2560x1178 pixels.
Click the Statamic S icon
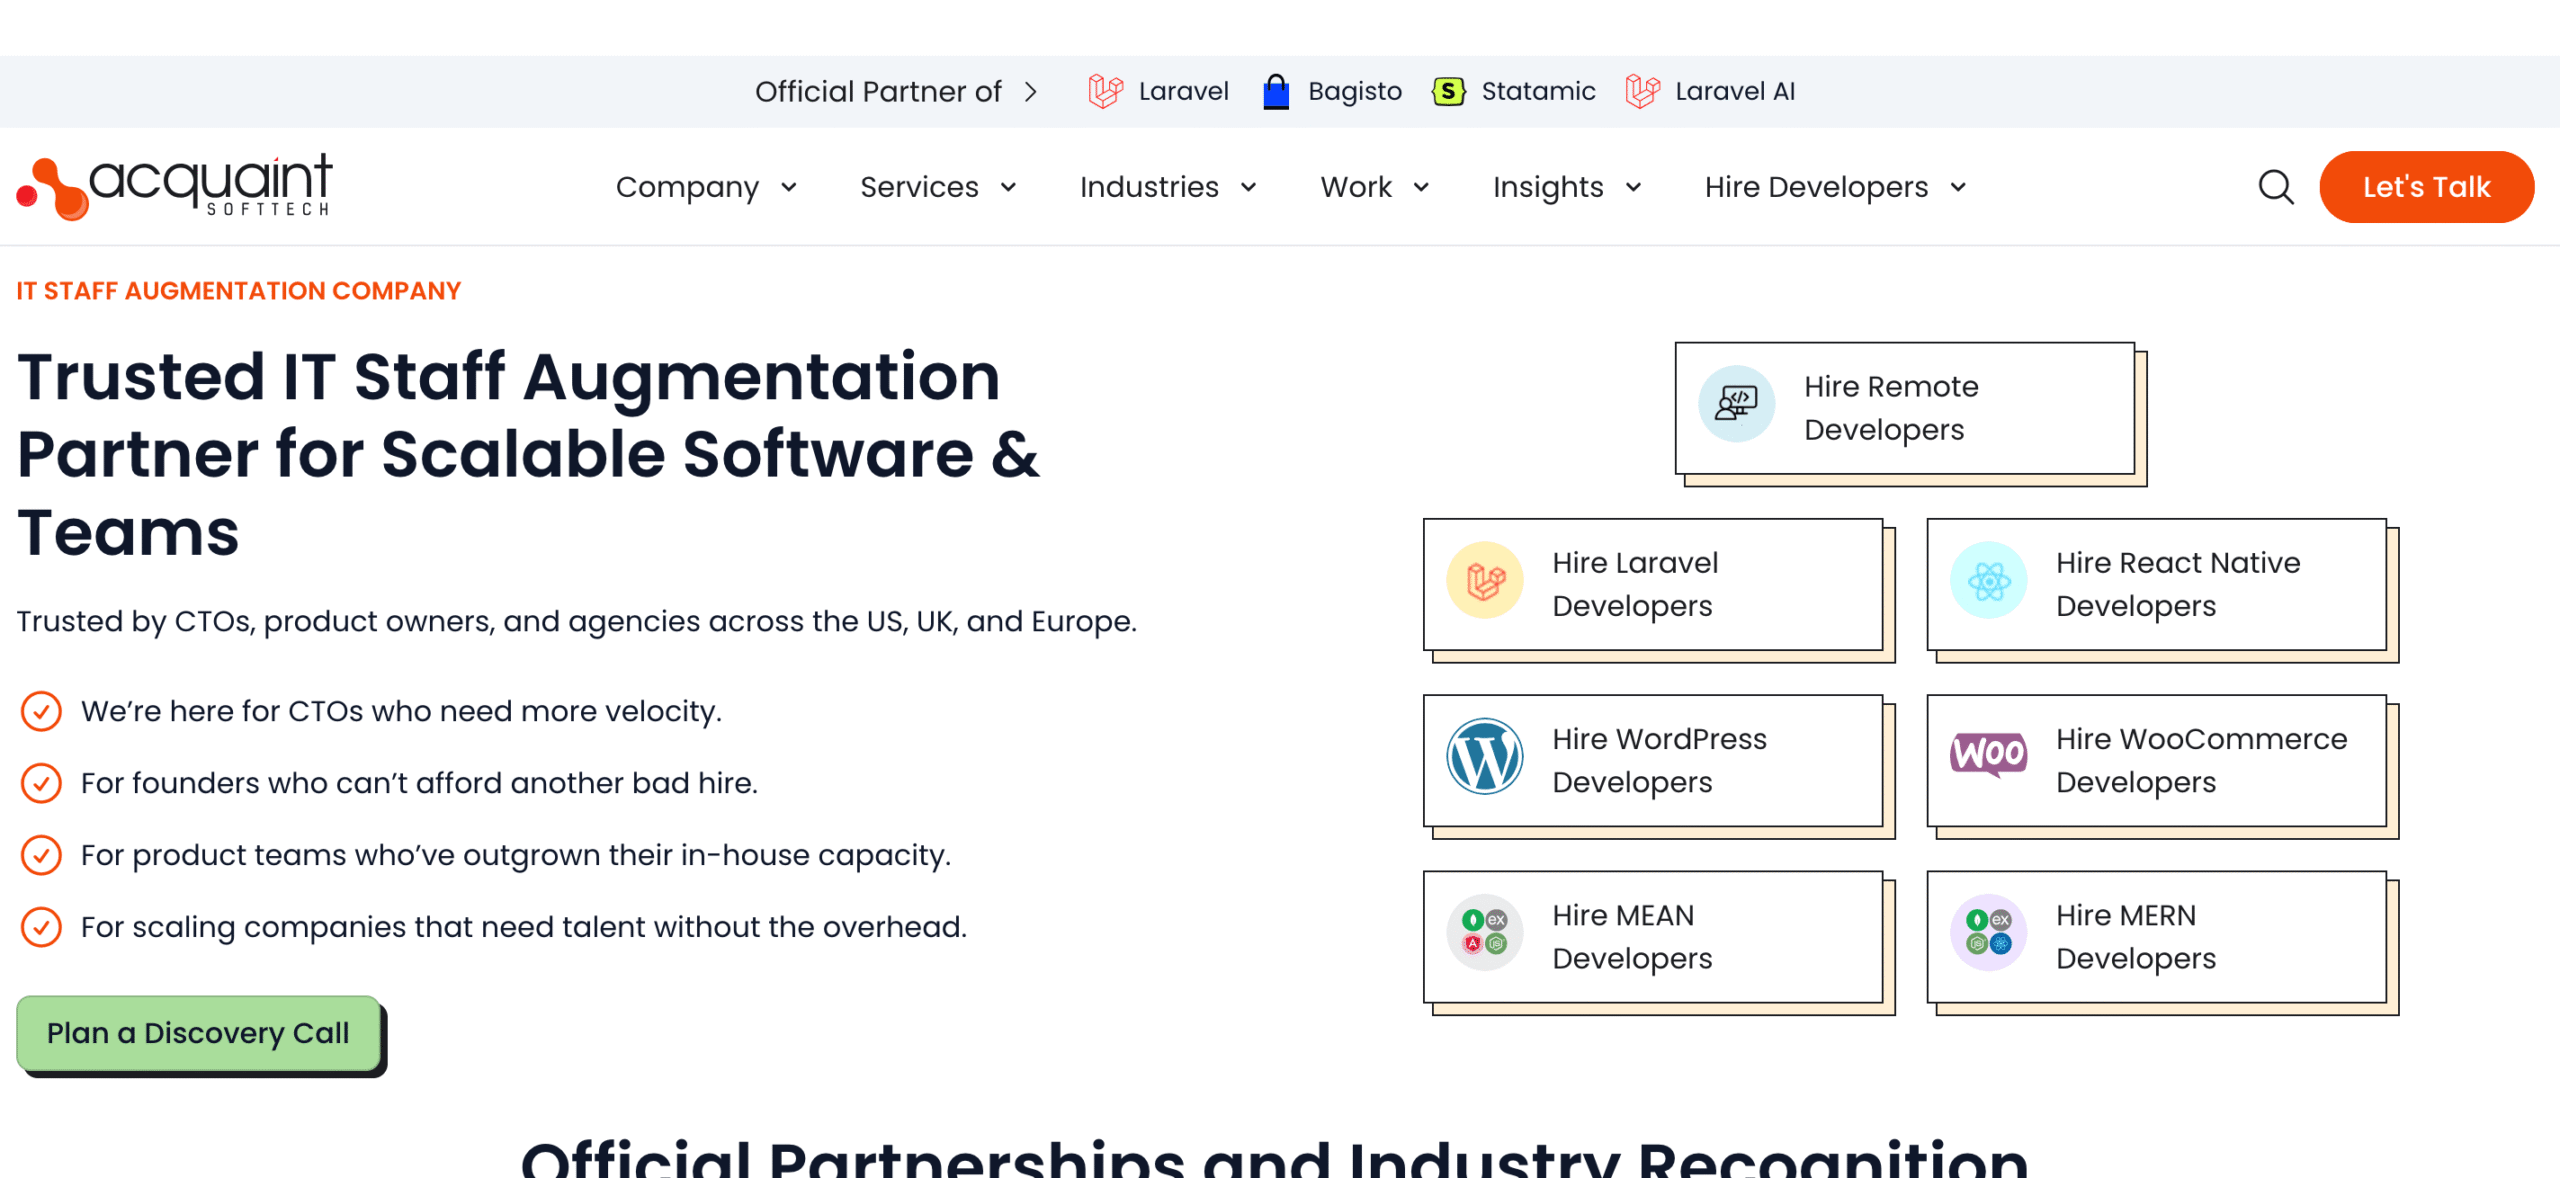1448,91
